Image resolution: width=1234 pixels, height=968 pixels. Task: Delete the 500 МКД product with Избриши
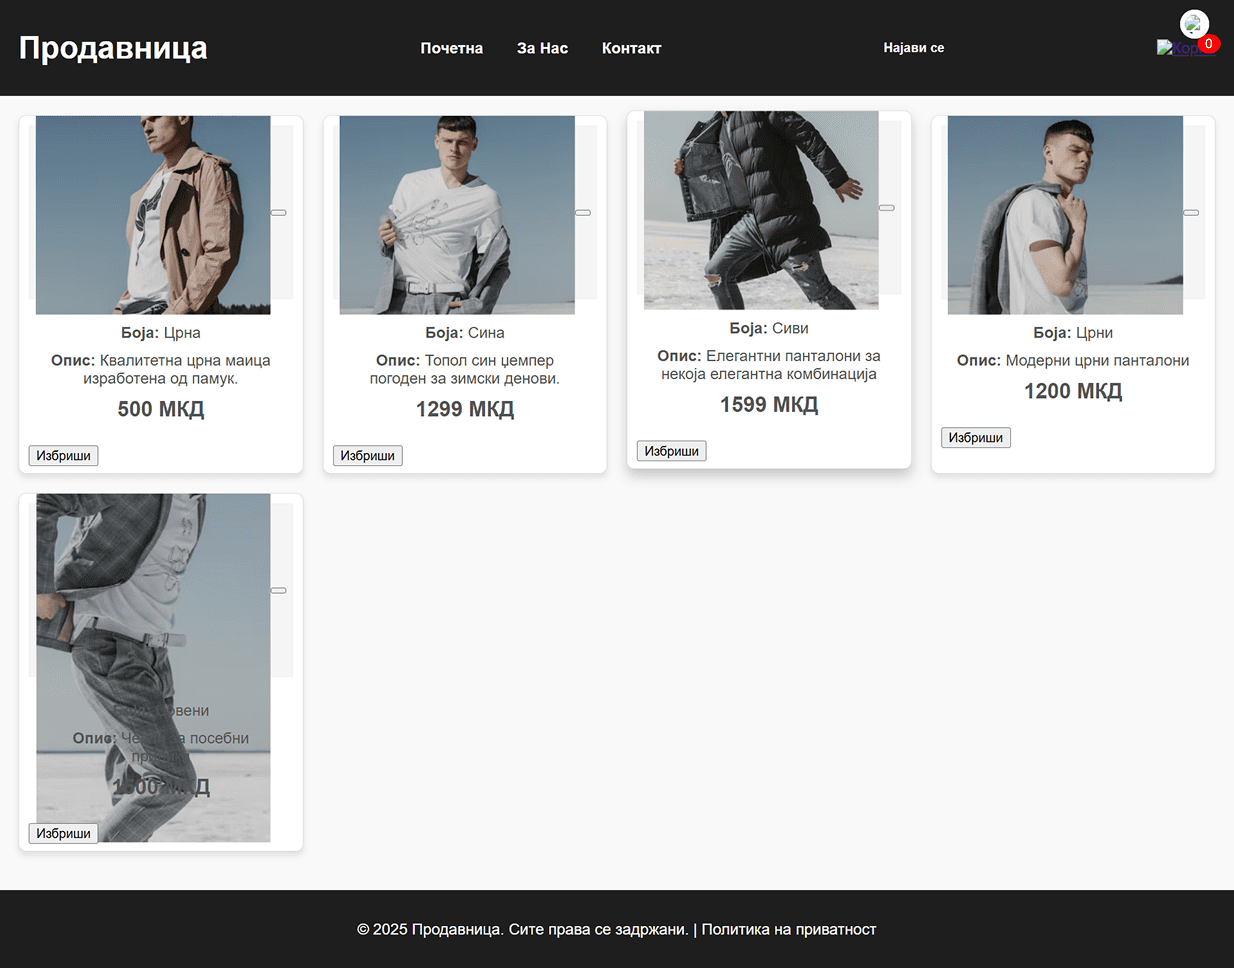(x=63, y=456)
